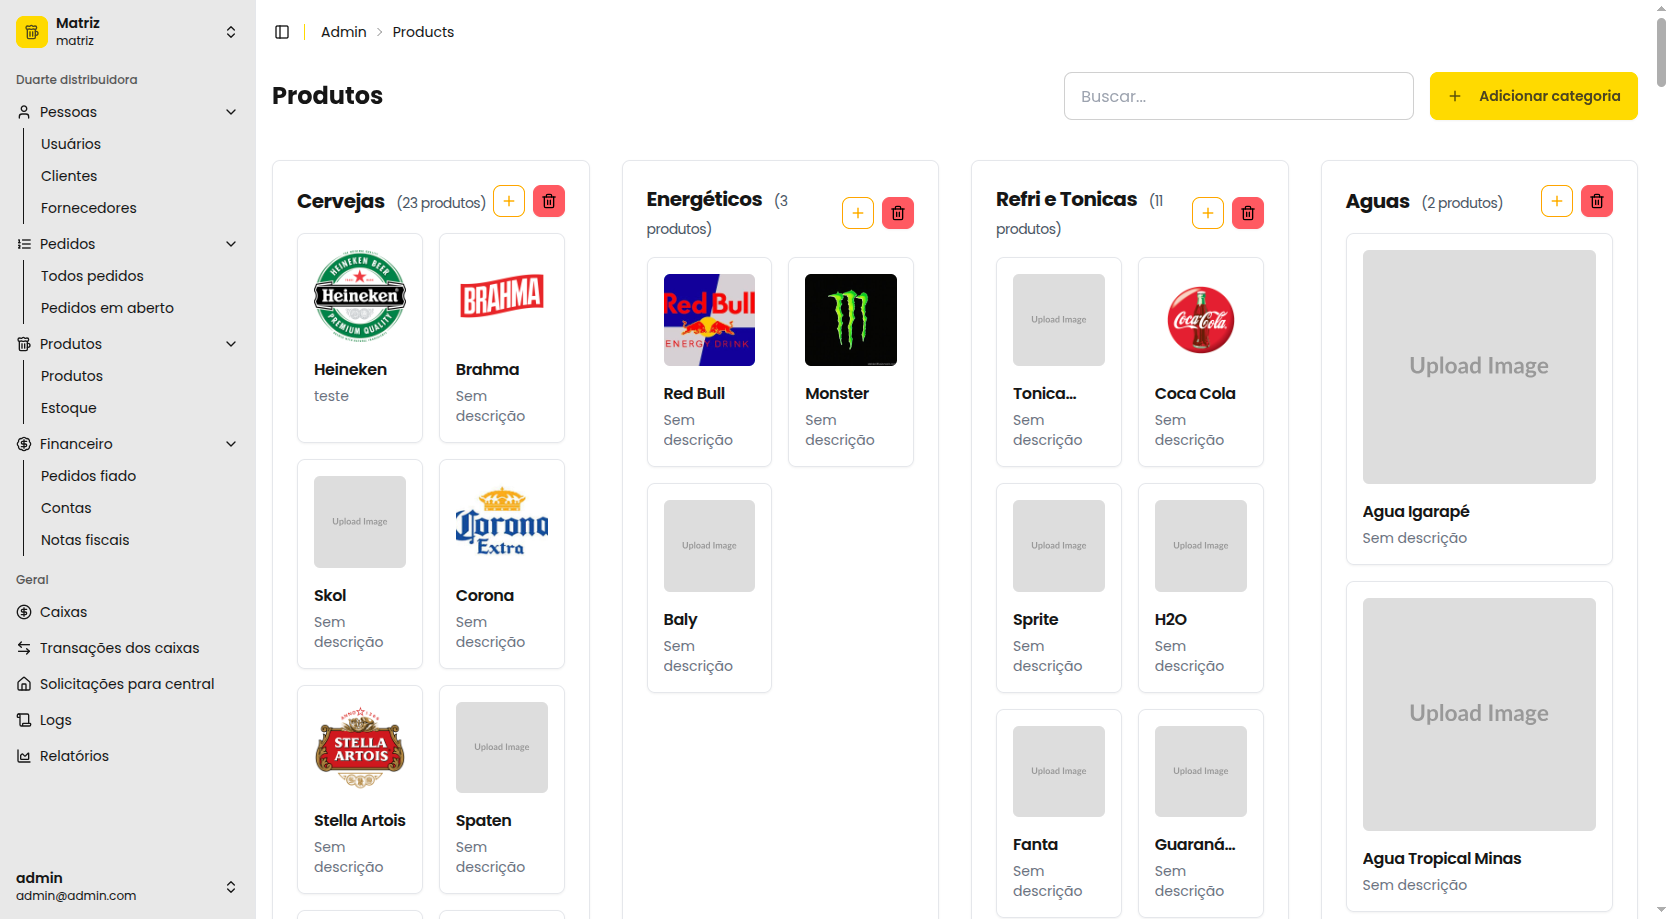
Task: Open the Stella Artois product image
Action: (360, 748)
